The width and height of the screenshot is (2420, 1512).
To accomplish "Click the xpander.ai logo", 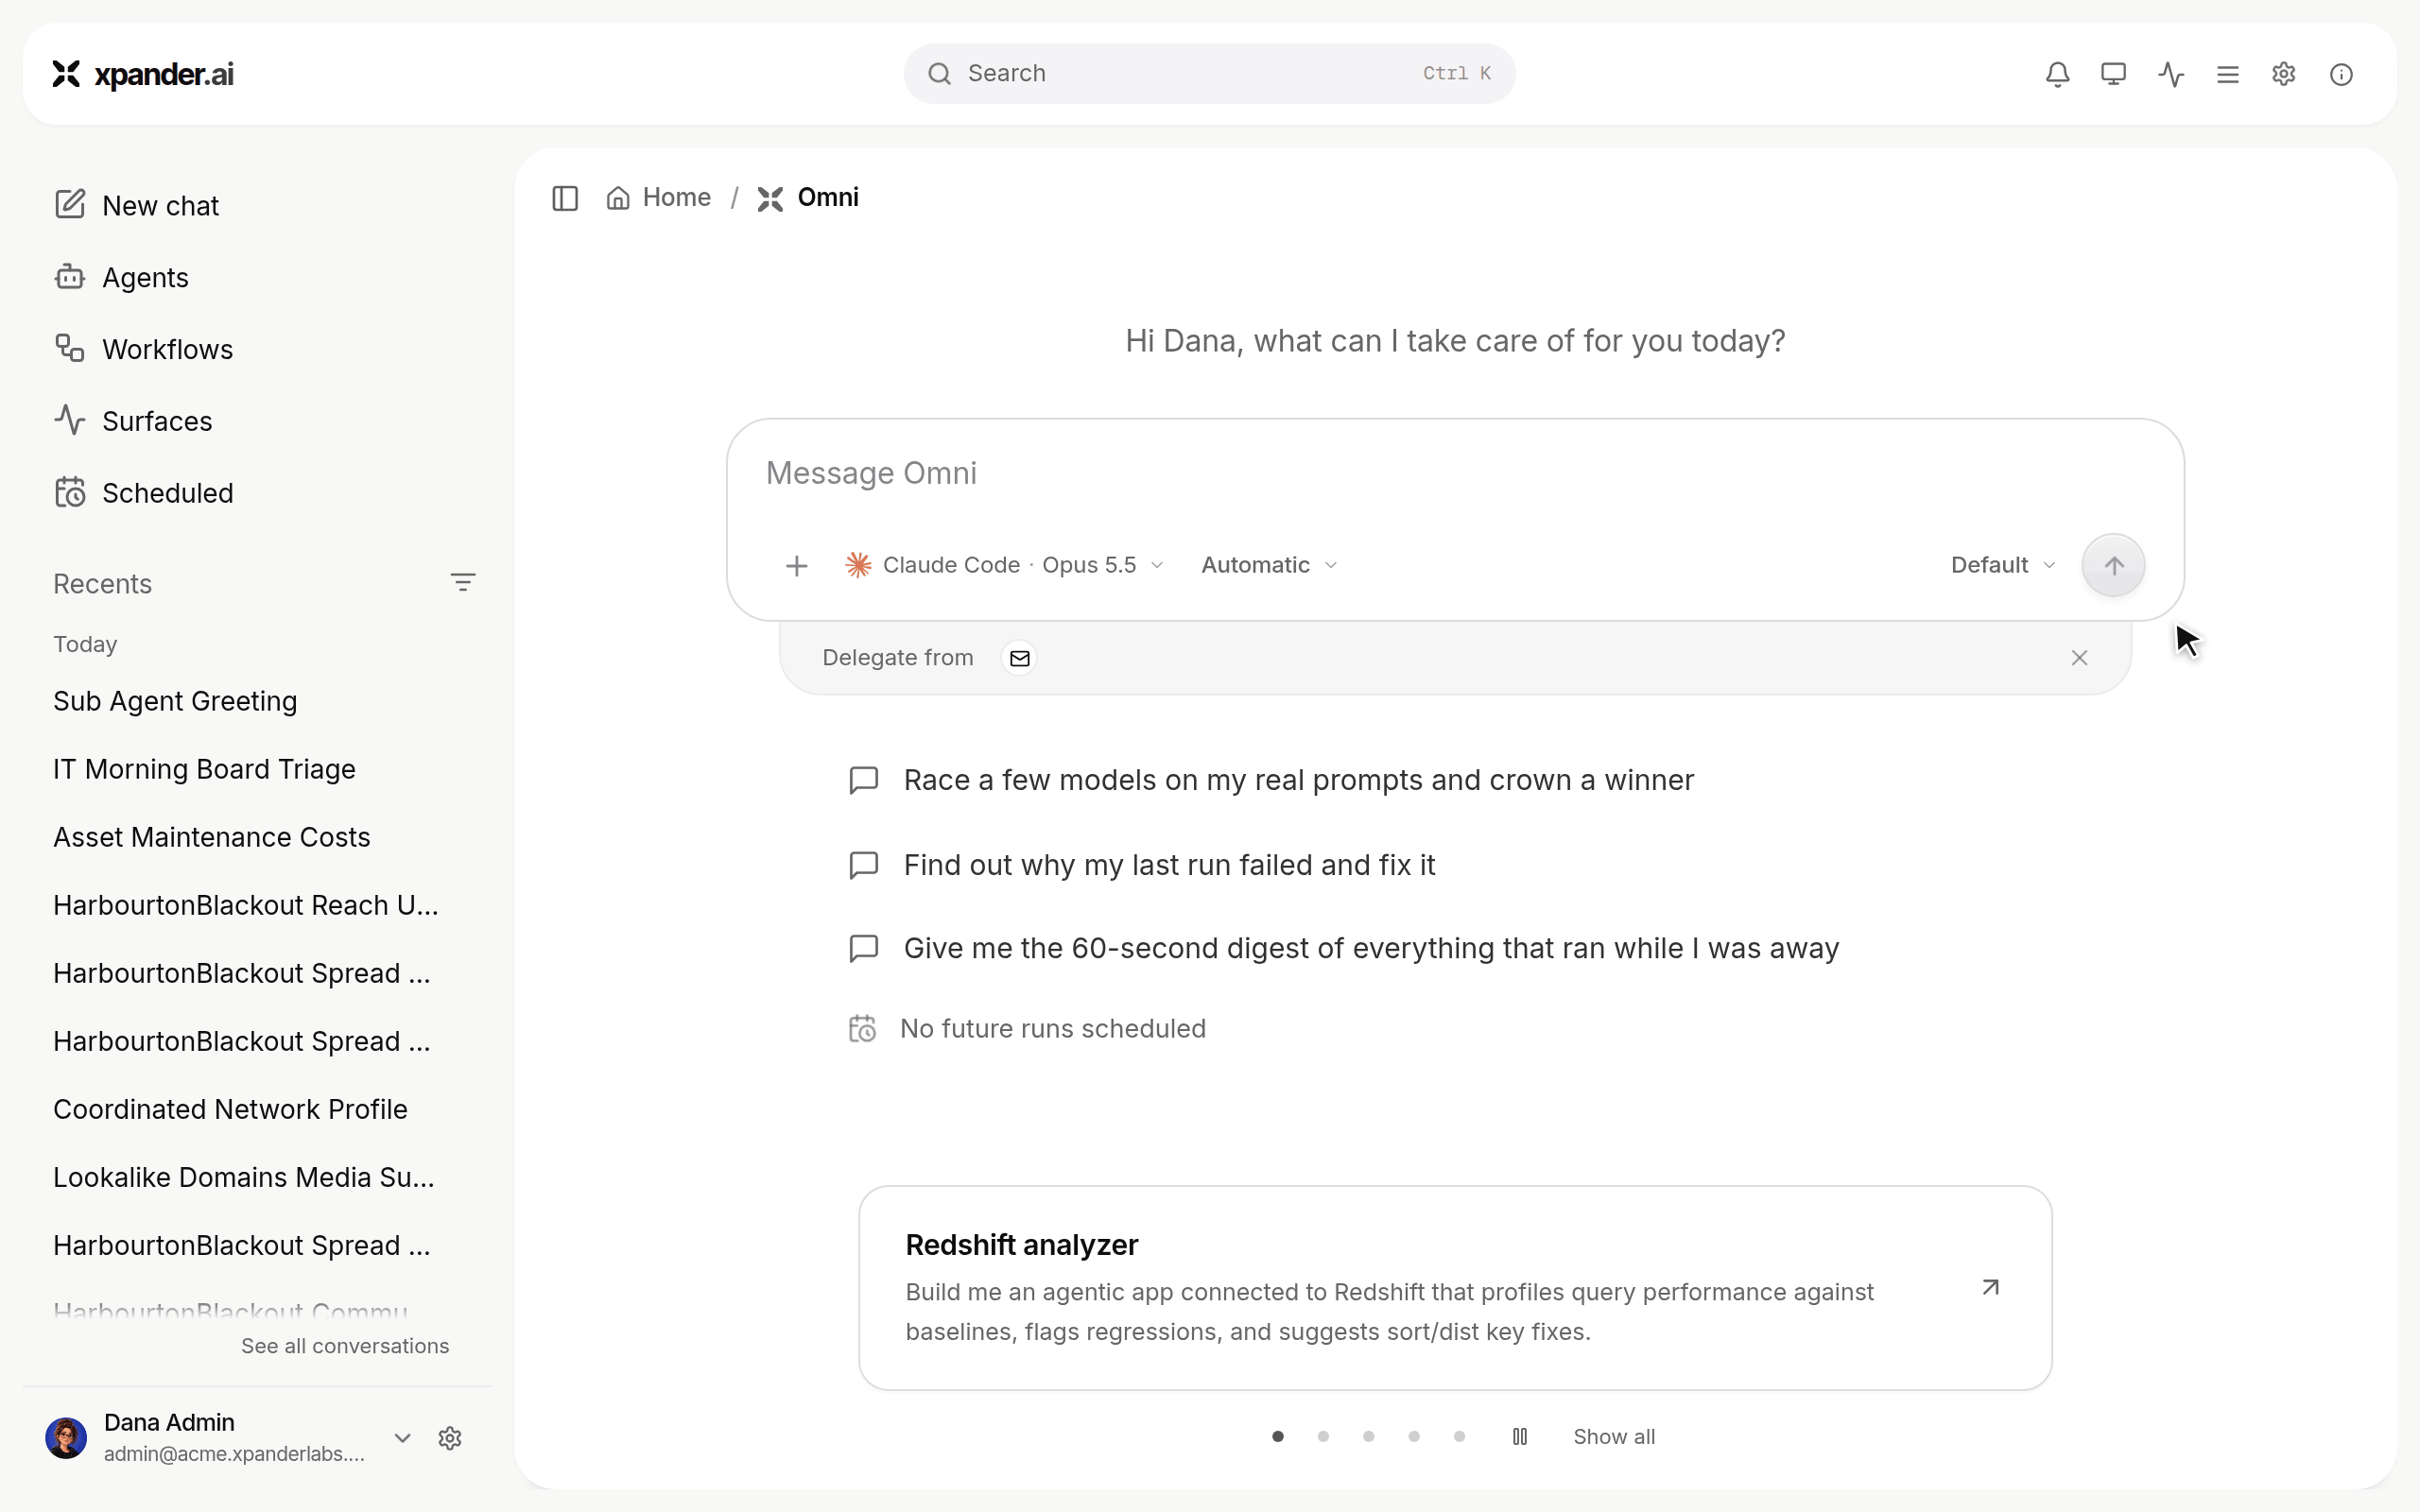I will pos(143,74).
